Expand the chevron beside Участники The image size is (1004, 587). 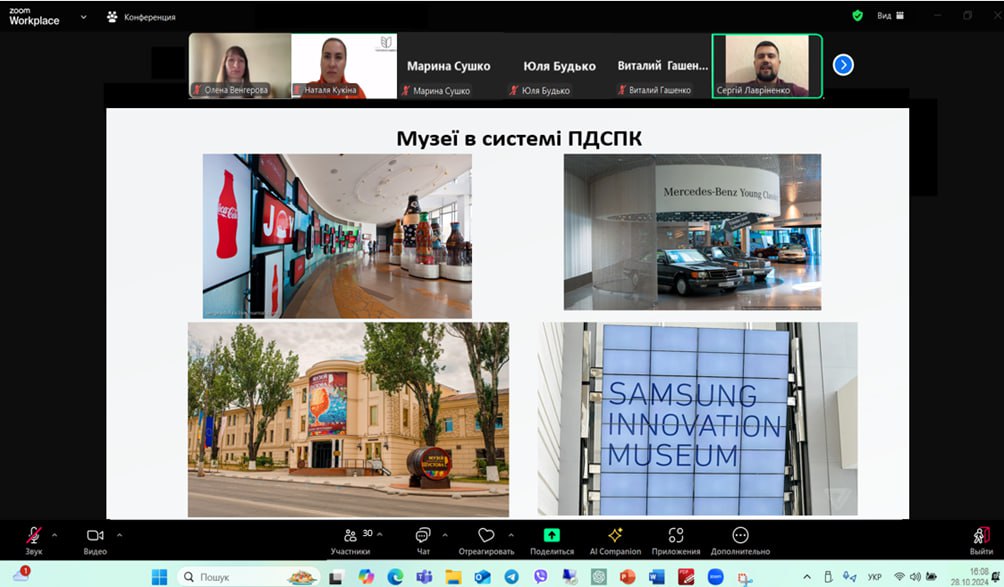[380, 534]
